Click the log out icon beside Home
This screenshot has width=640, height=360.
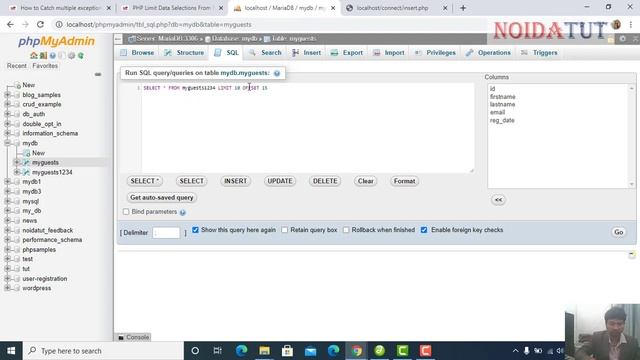tap(43, 55)
